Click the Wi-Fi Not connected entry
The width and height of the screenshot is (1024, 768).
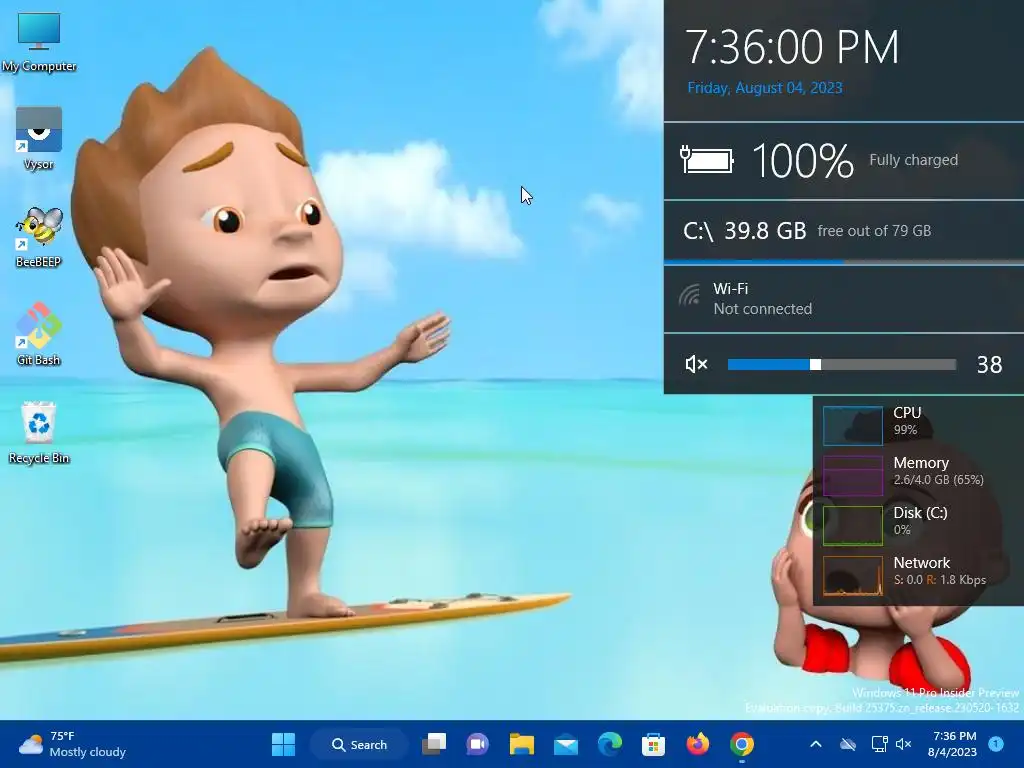point(844,298)
